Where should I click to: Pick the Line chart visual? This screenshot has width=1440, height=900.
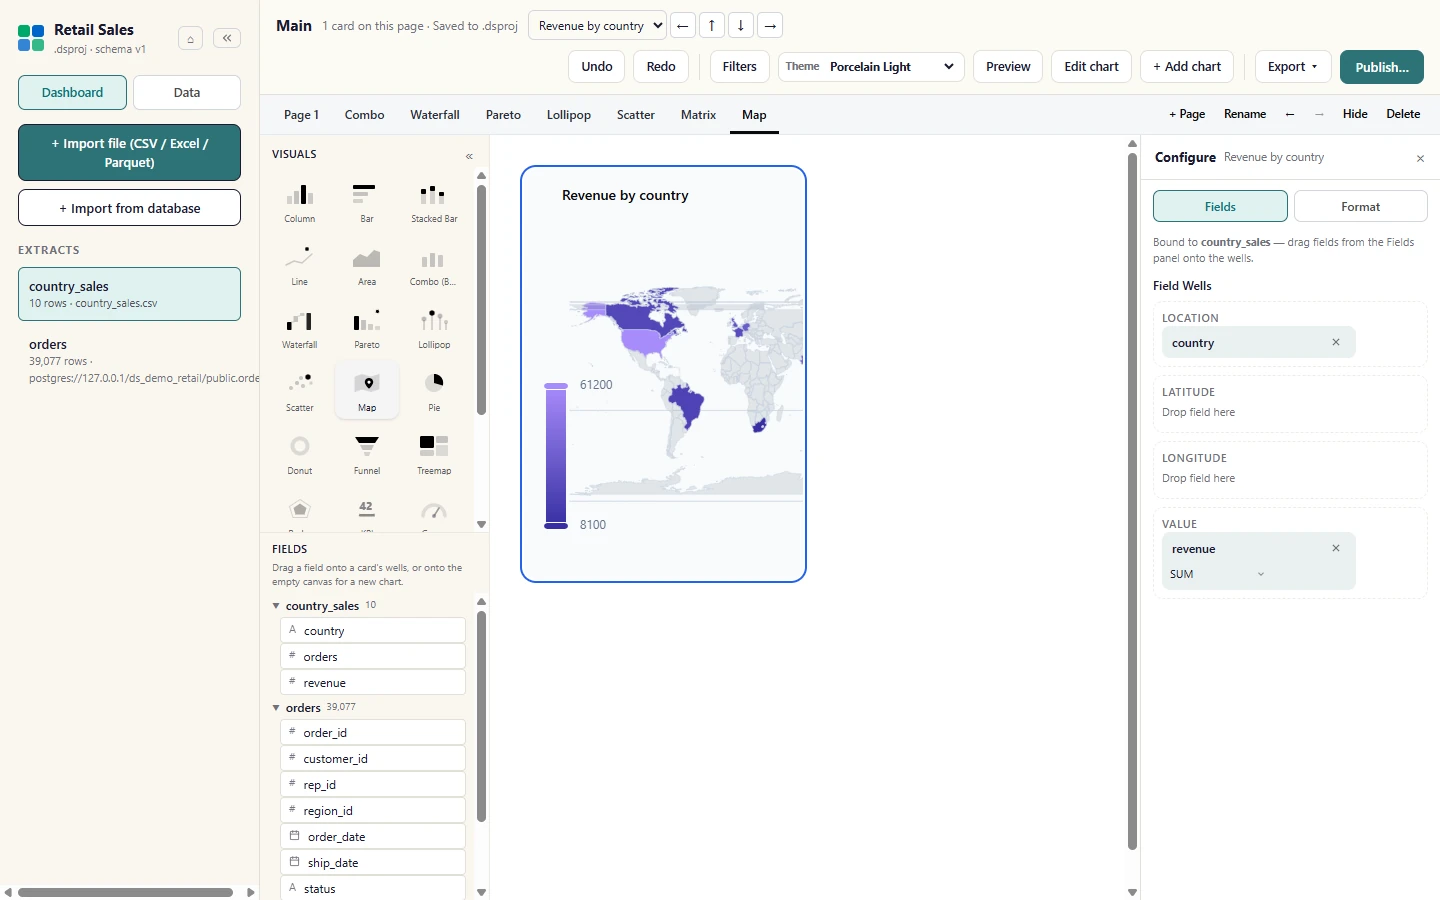tap(300, 265)
